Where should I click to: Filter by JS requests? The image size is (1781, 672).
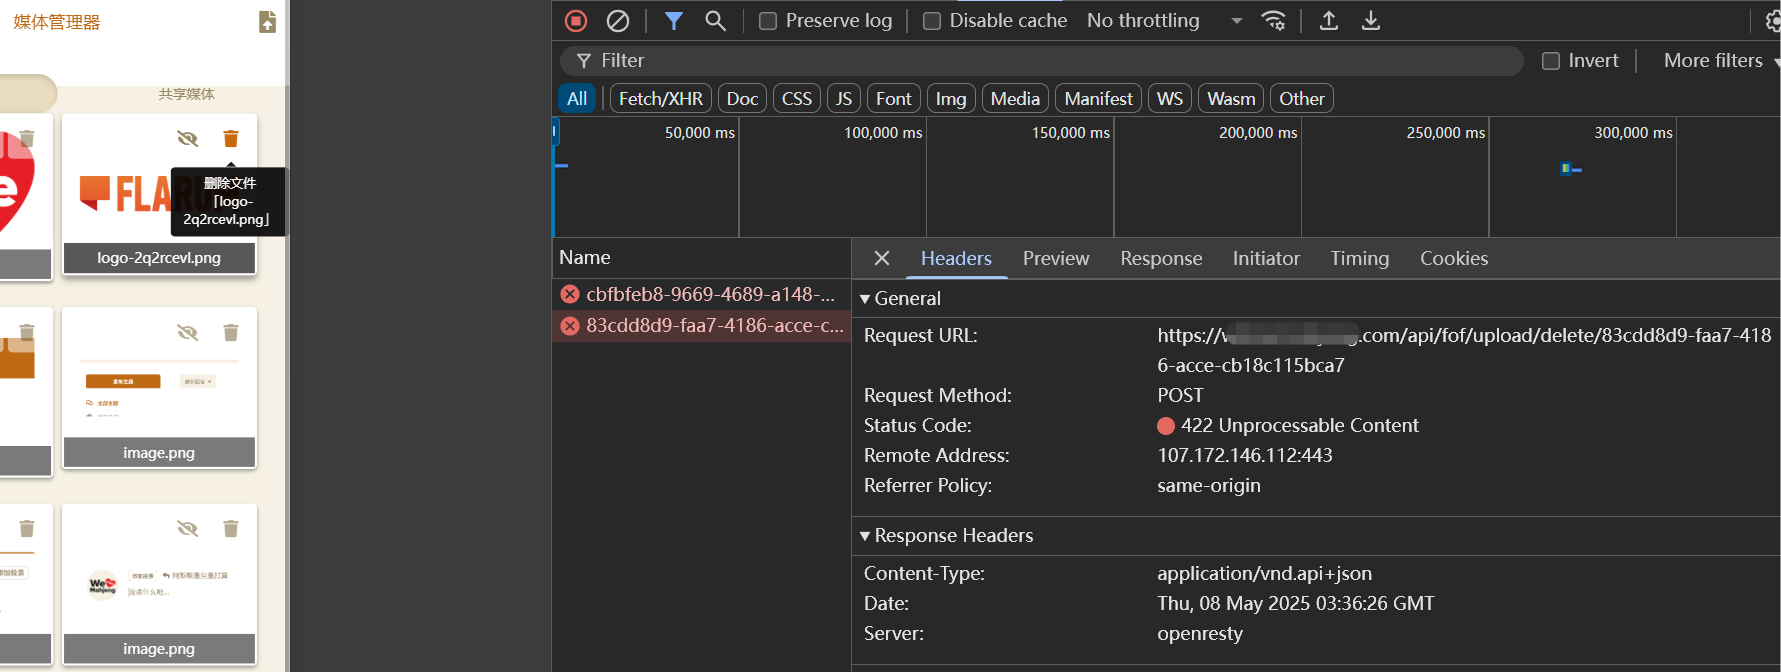(844, 99)
